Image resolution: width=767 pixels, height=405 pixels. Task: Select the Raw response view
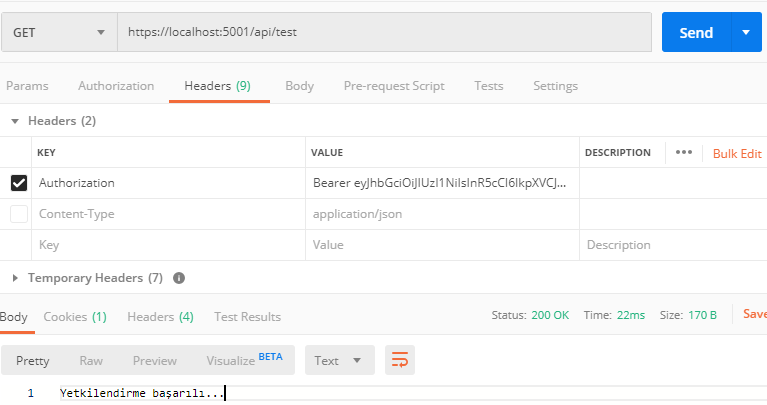click(x=91, y=360)
